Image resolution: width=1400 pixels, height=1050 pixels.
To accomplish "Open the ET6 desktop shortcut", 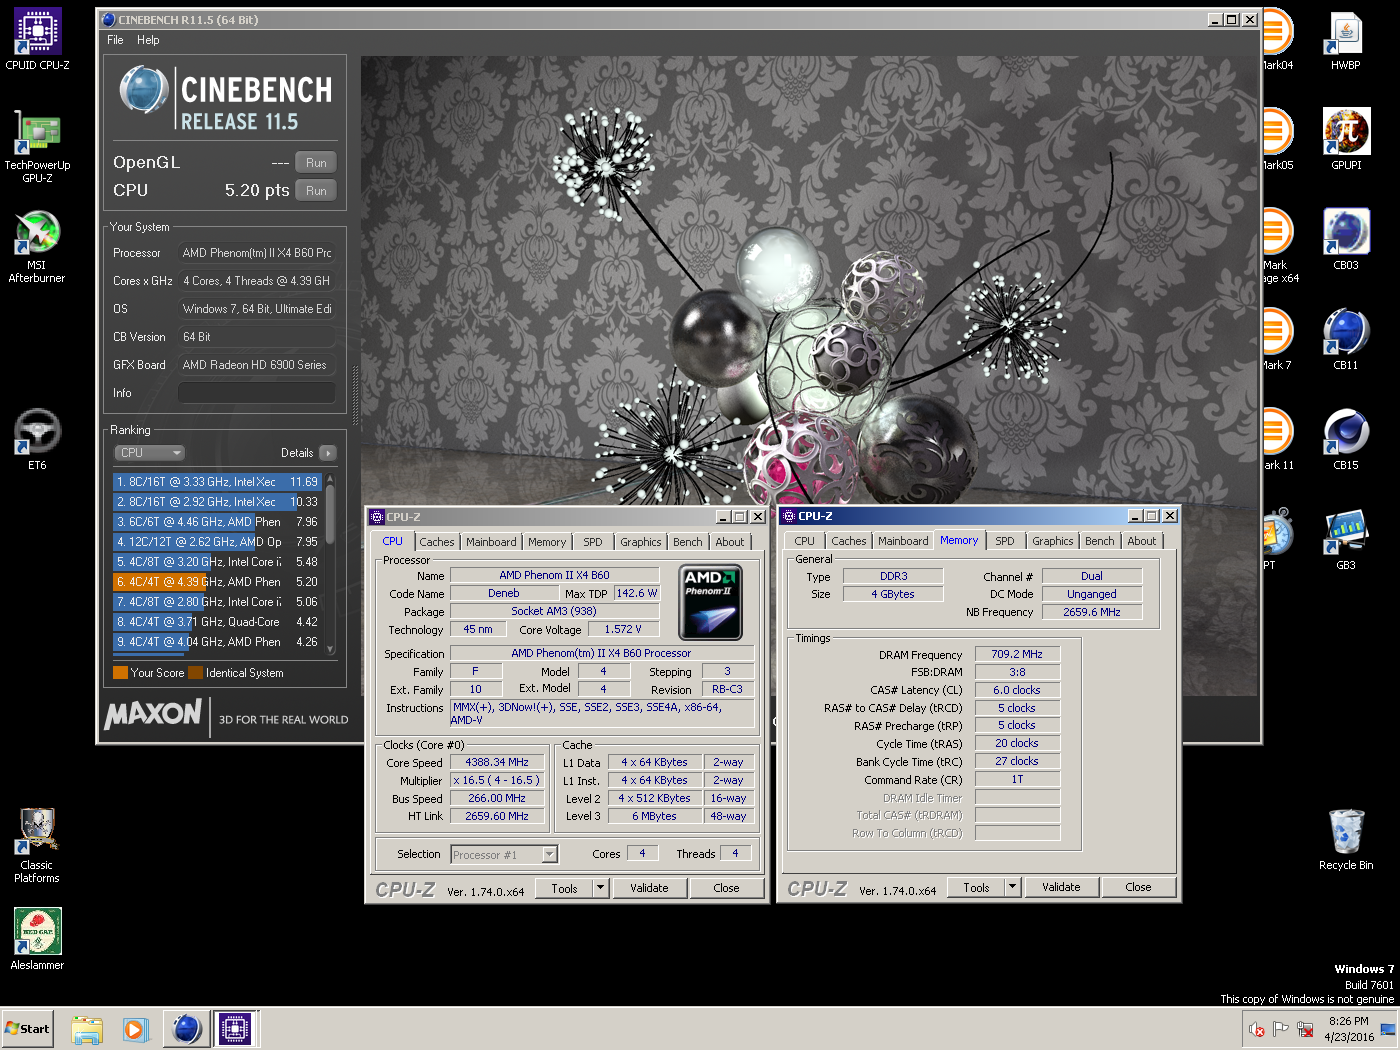I will 38,440.
